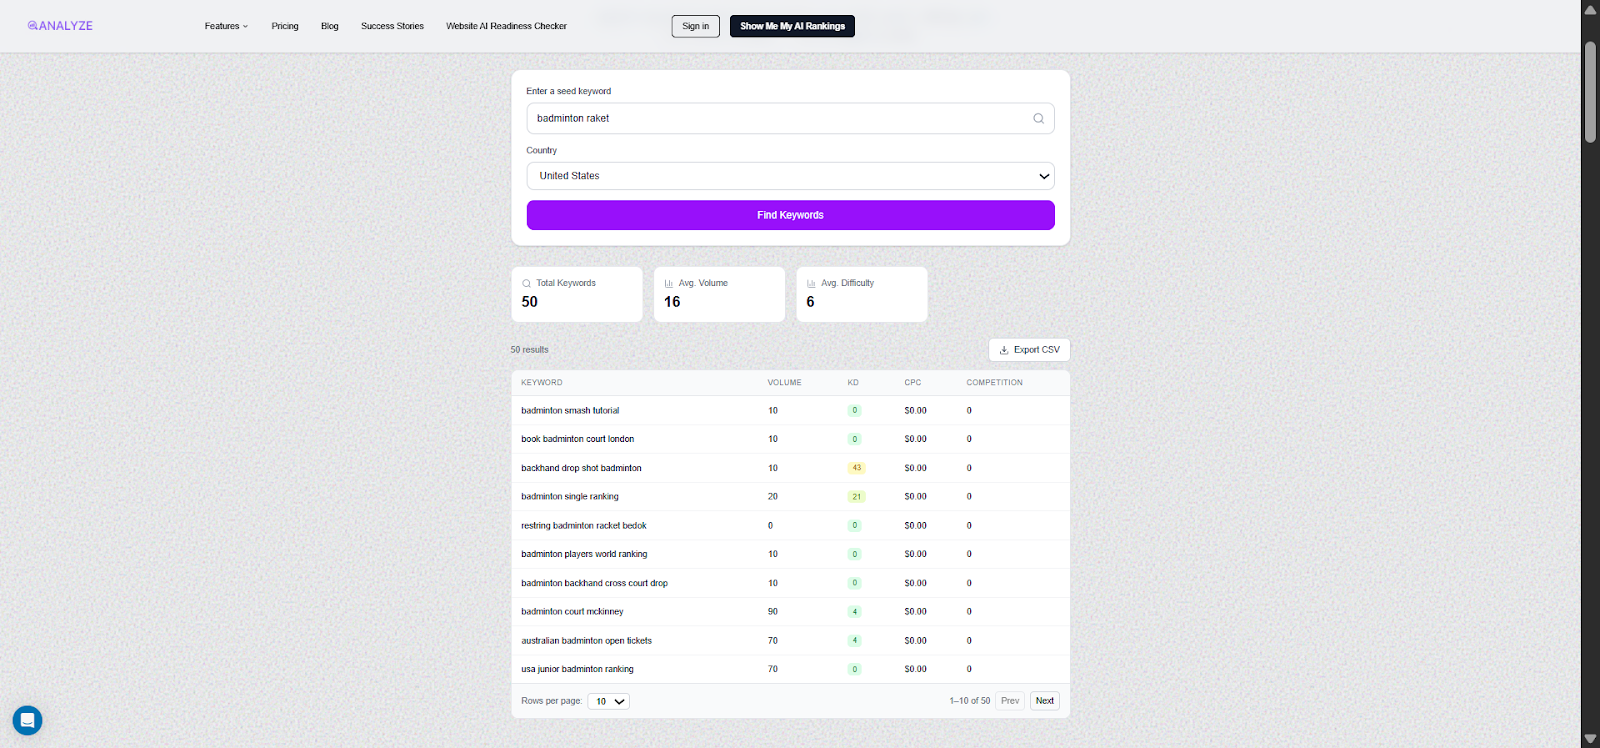Click the Avg. Volume card
Viewport: 1600px width, 748px height.
(719, 294)
